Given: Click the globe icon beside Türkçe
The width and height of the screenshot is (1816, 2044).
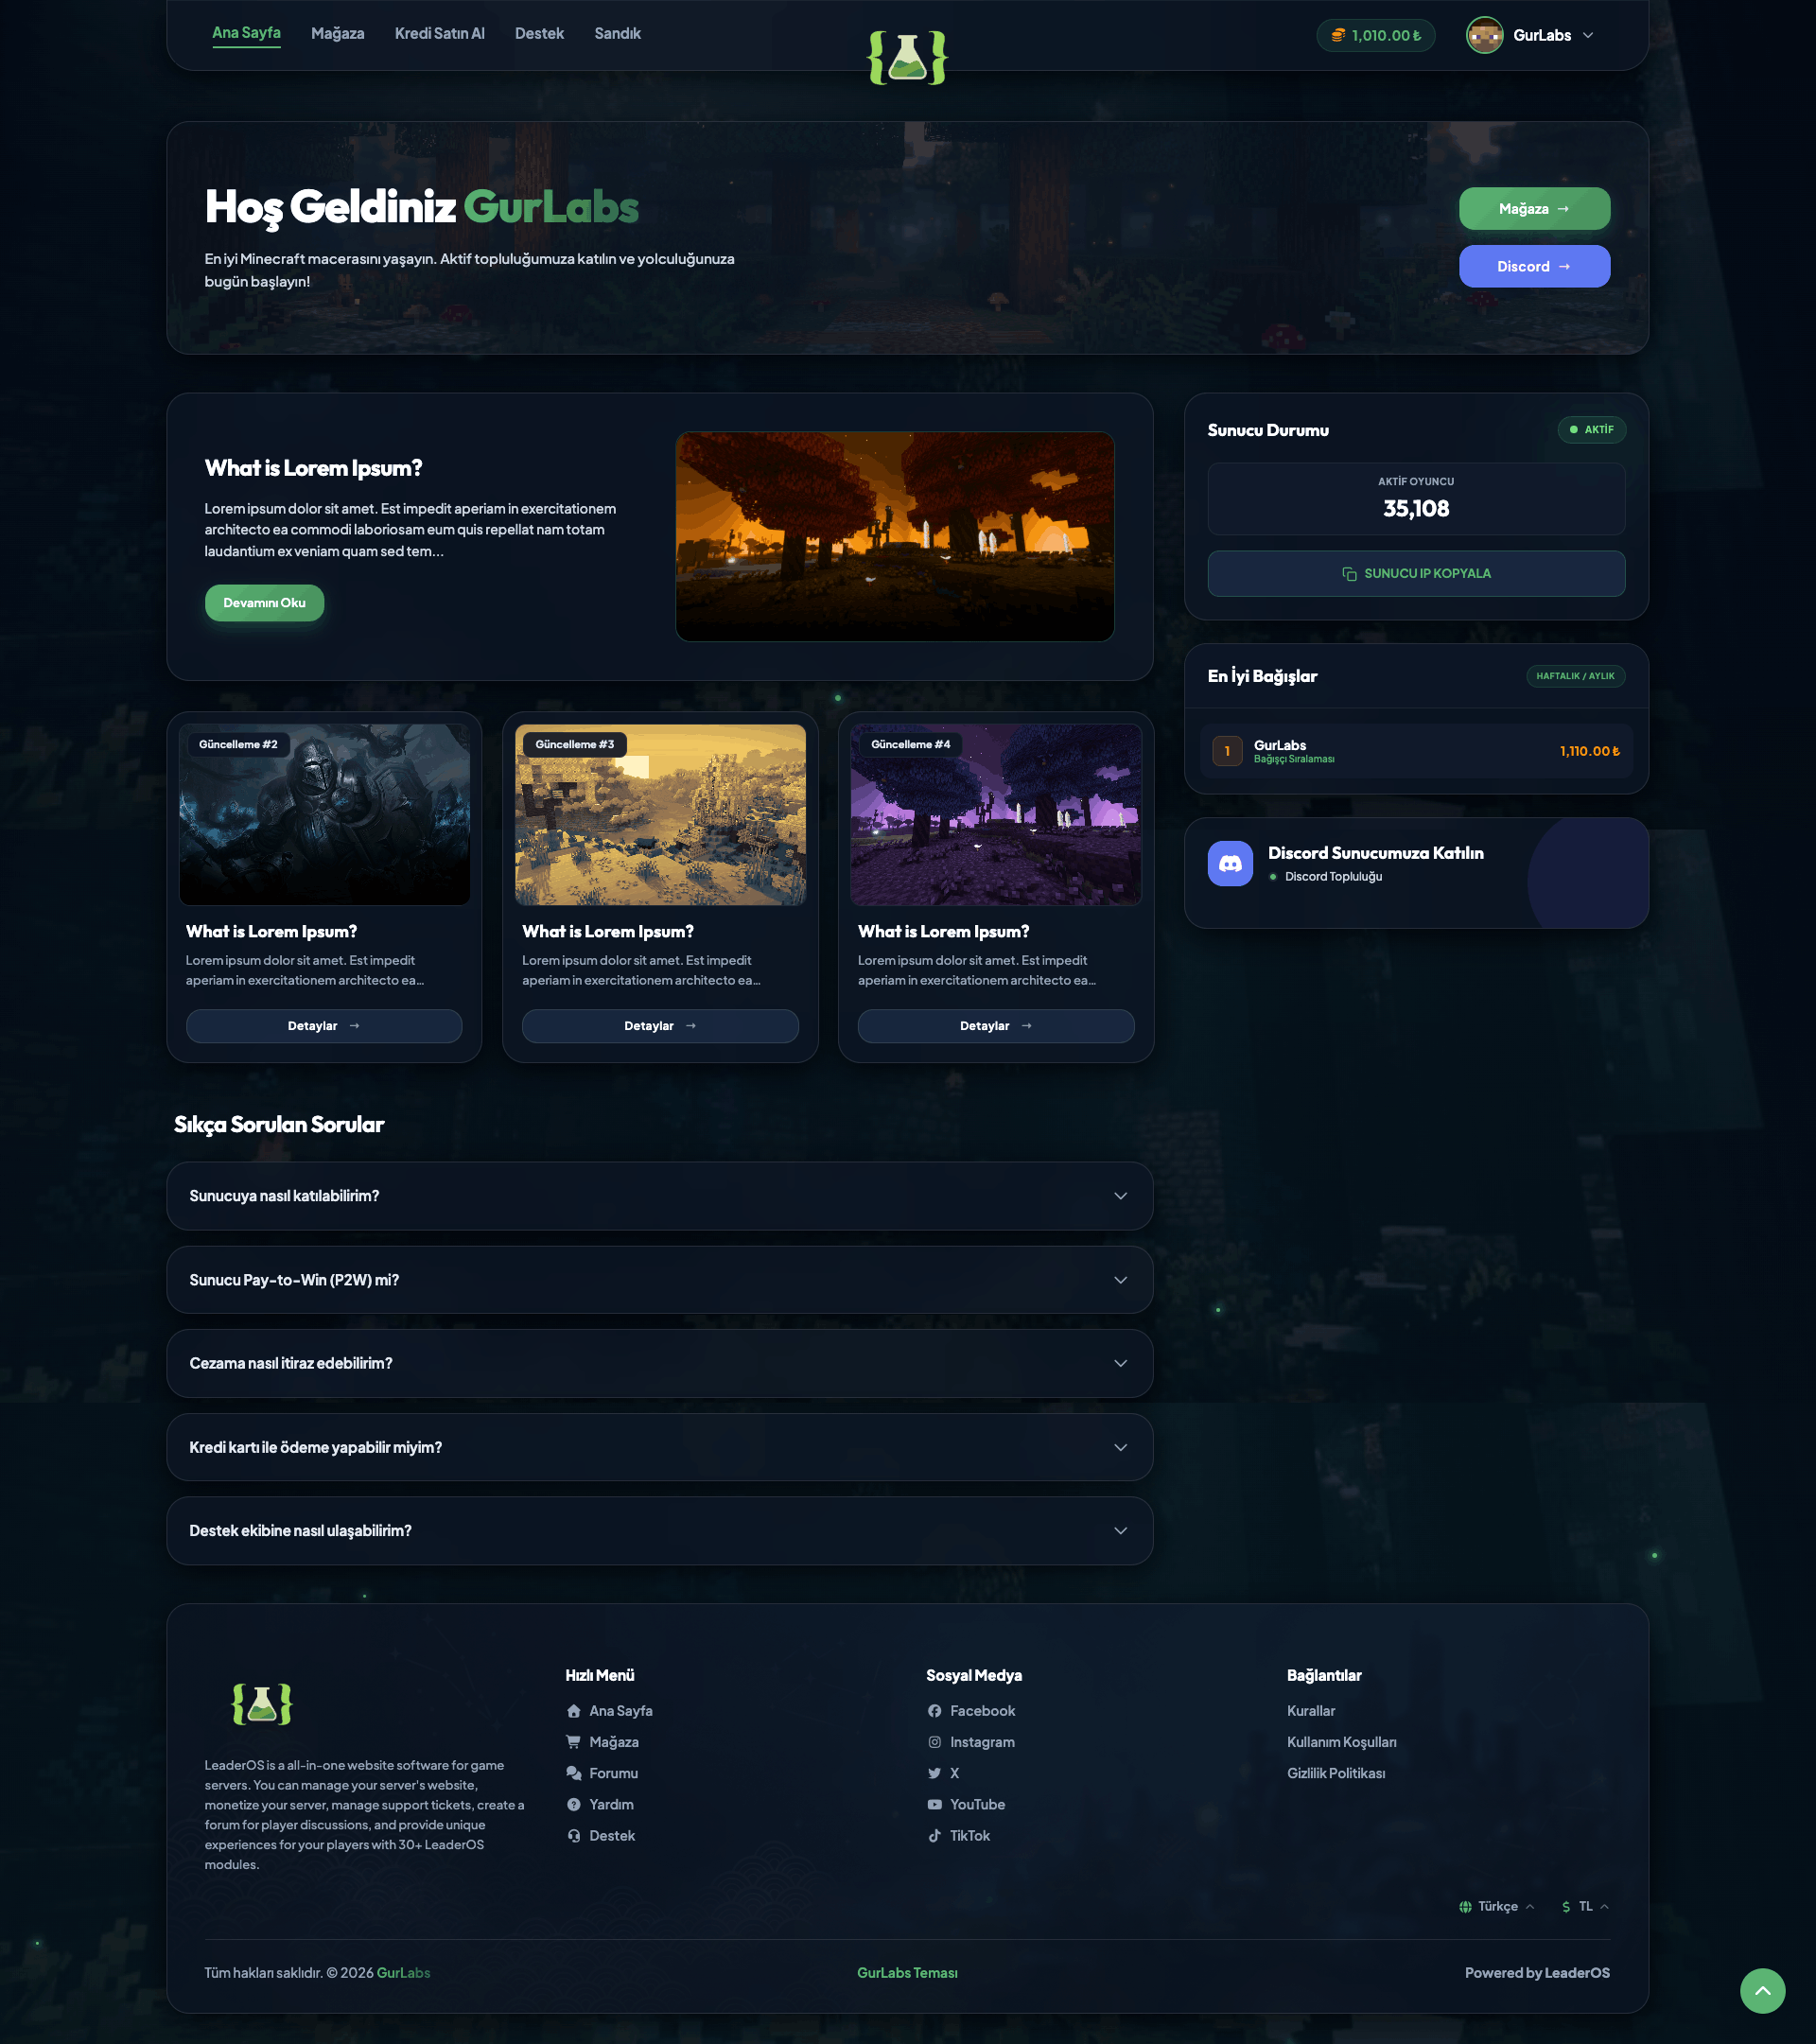Looking at the screenshot, I should [x=1465, y=1906].
